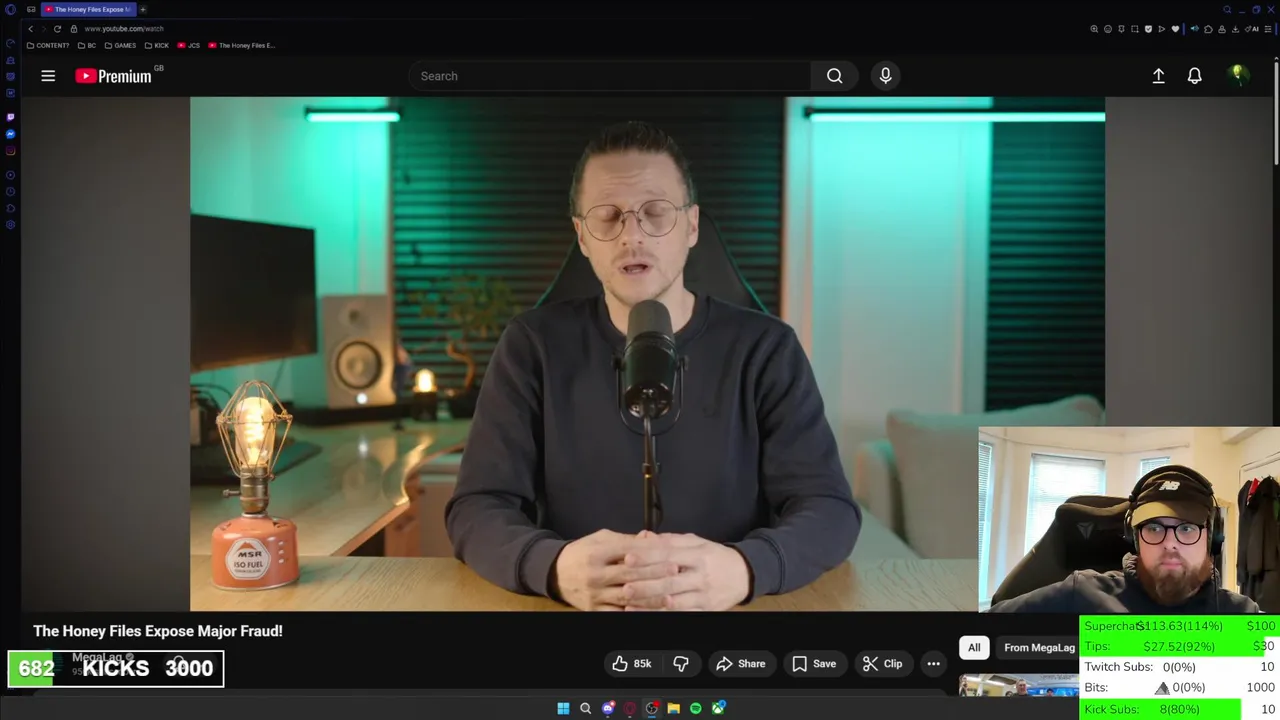Viewport: 1280px width, 720px height.
Task: Submit search with the magnifier button
Action: click(834, 76)
